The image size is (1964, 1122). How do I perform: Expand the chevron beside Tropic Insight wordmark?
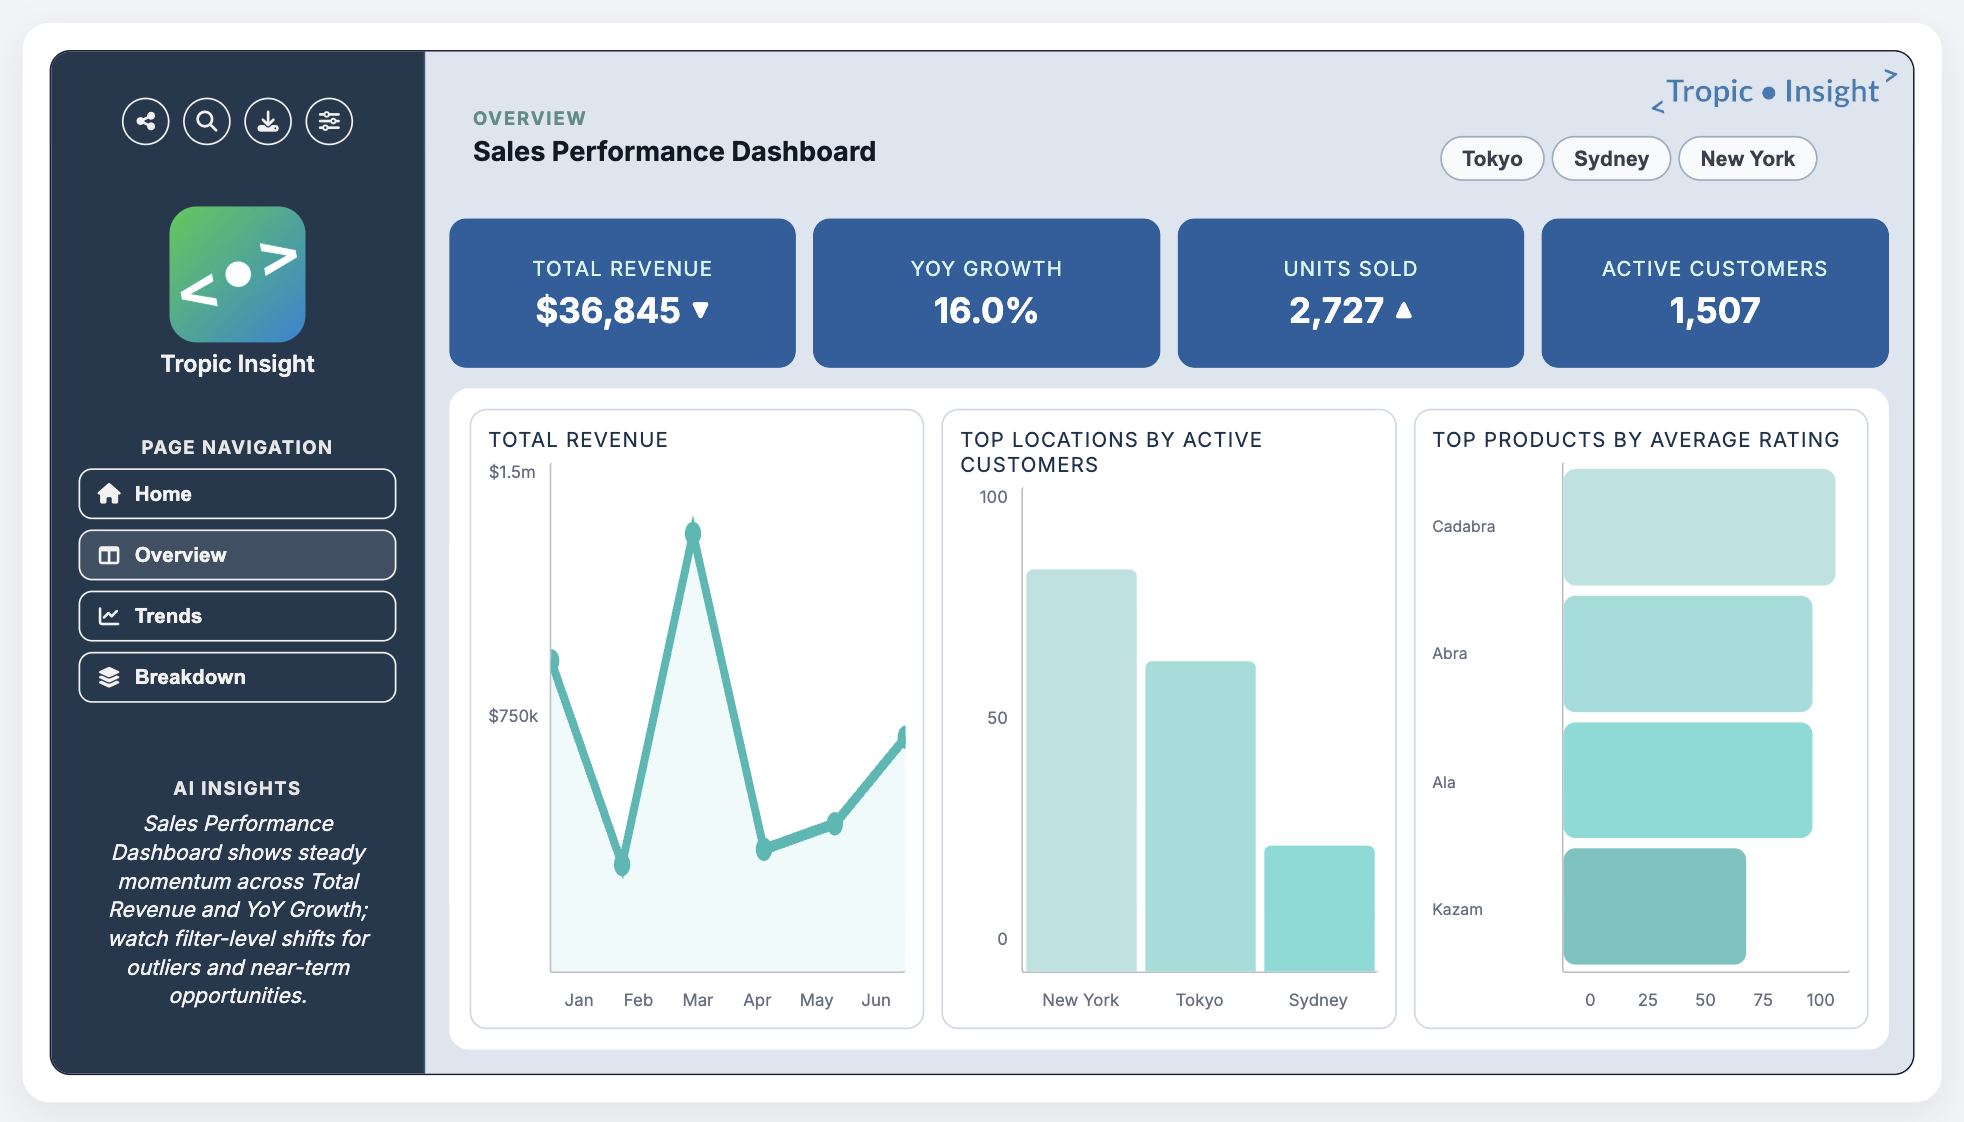pyautogui.click(x=1889, y=75)
